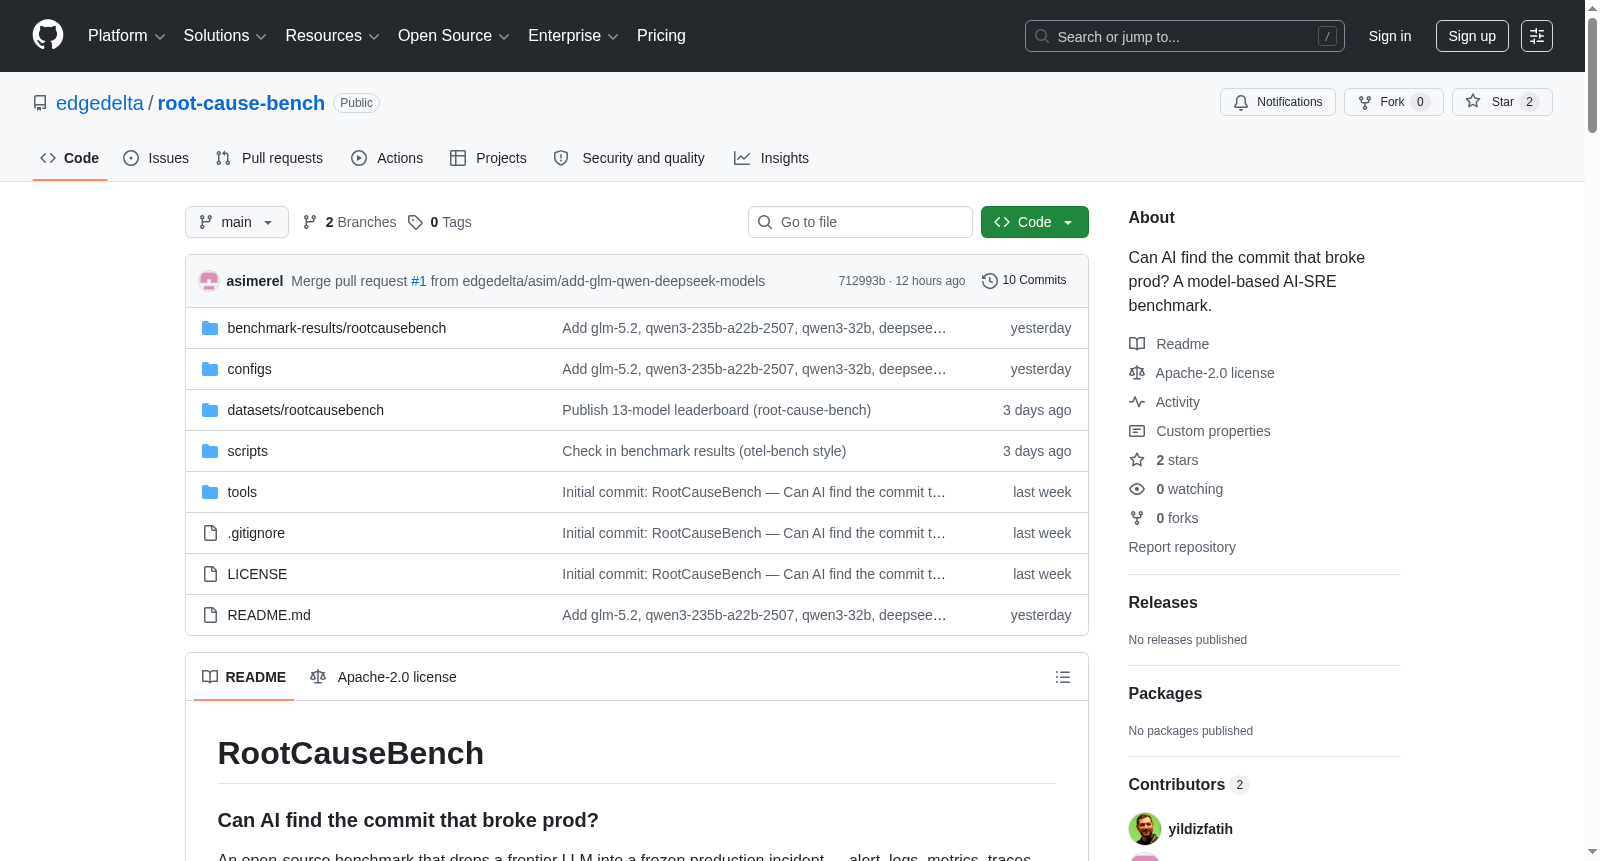Open the datasets/rootcausebench folder

[x=306, y=410]
